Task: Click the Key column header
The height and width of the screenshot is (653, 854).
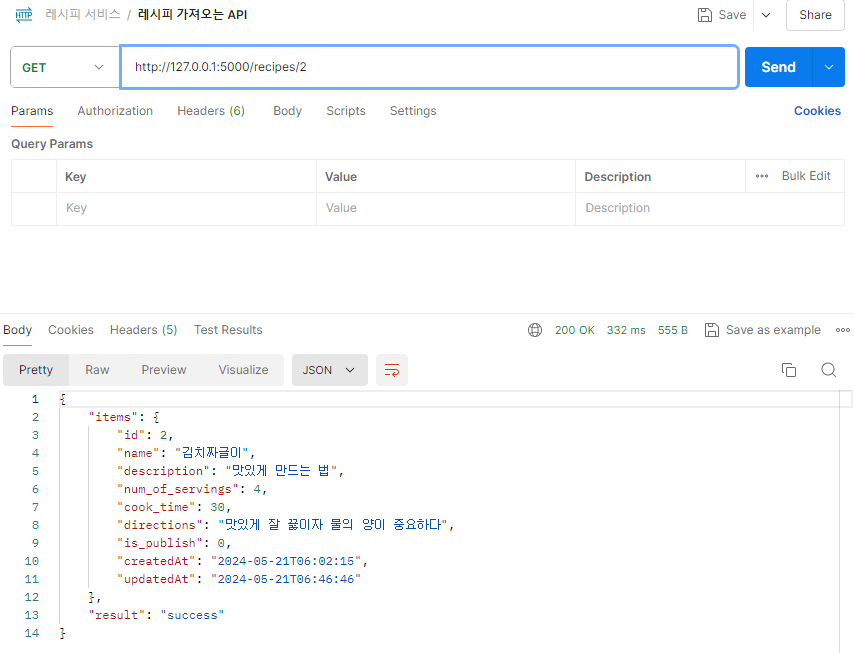Action: (x=76, y=176)
